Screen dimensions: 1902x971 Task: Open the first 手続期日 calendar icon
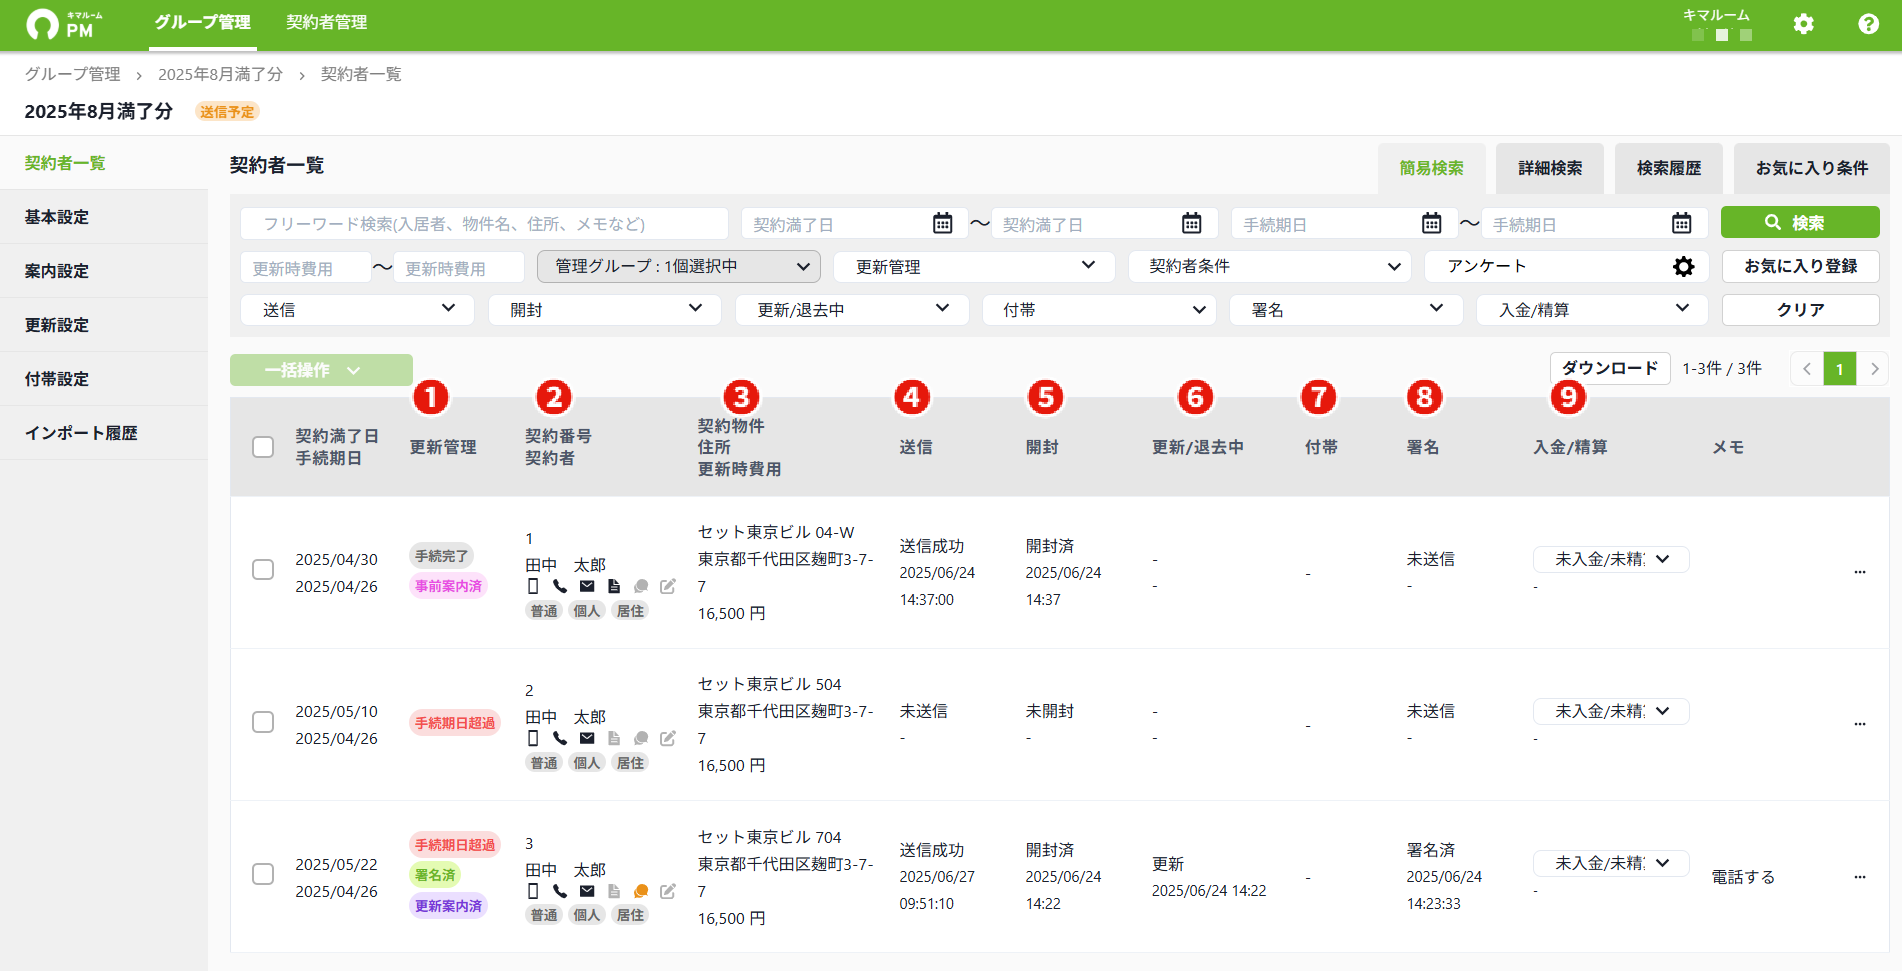pyautogui.click(x=1431, y=223)
